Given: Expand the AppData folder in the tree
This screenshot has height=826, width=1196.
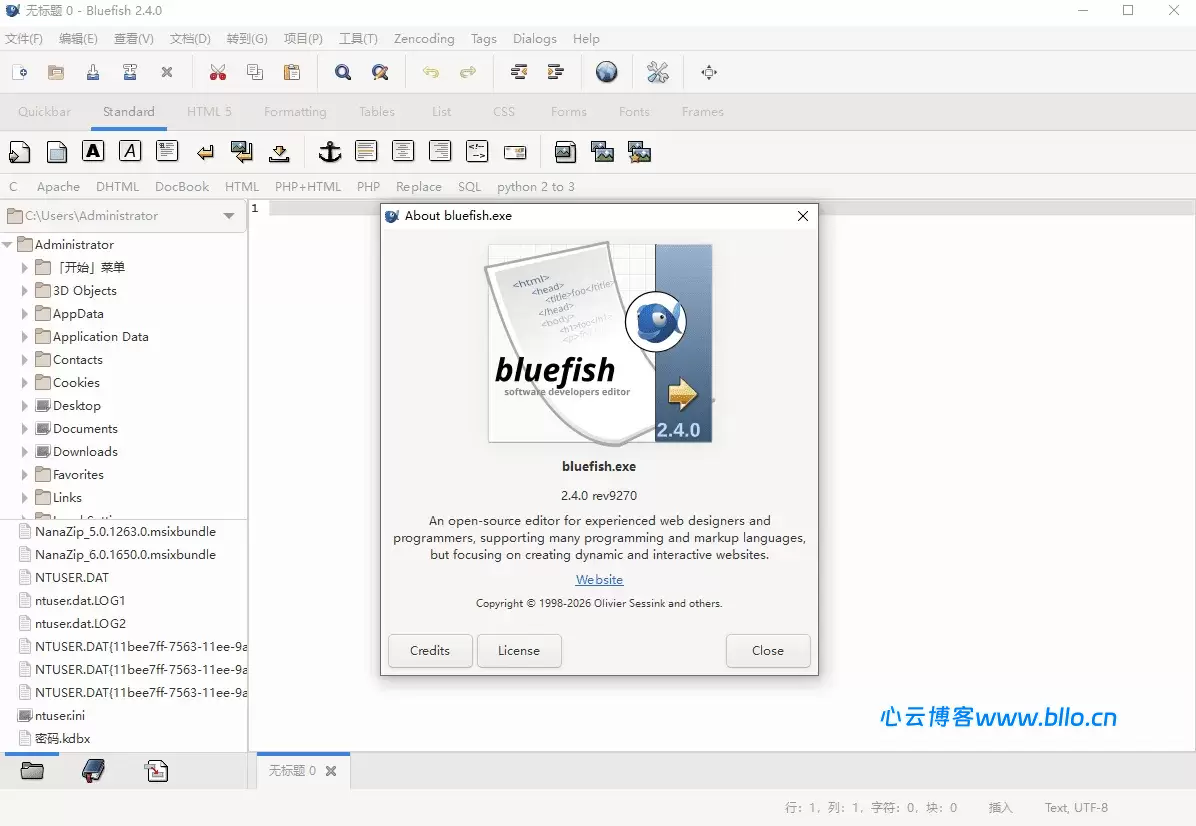Looking at the screenshot, I should click(26, 313).
